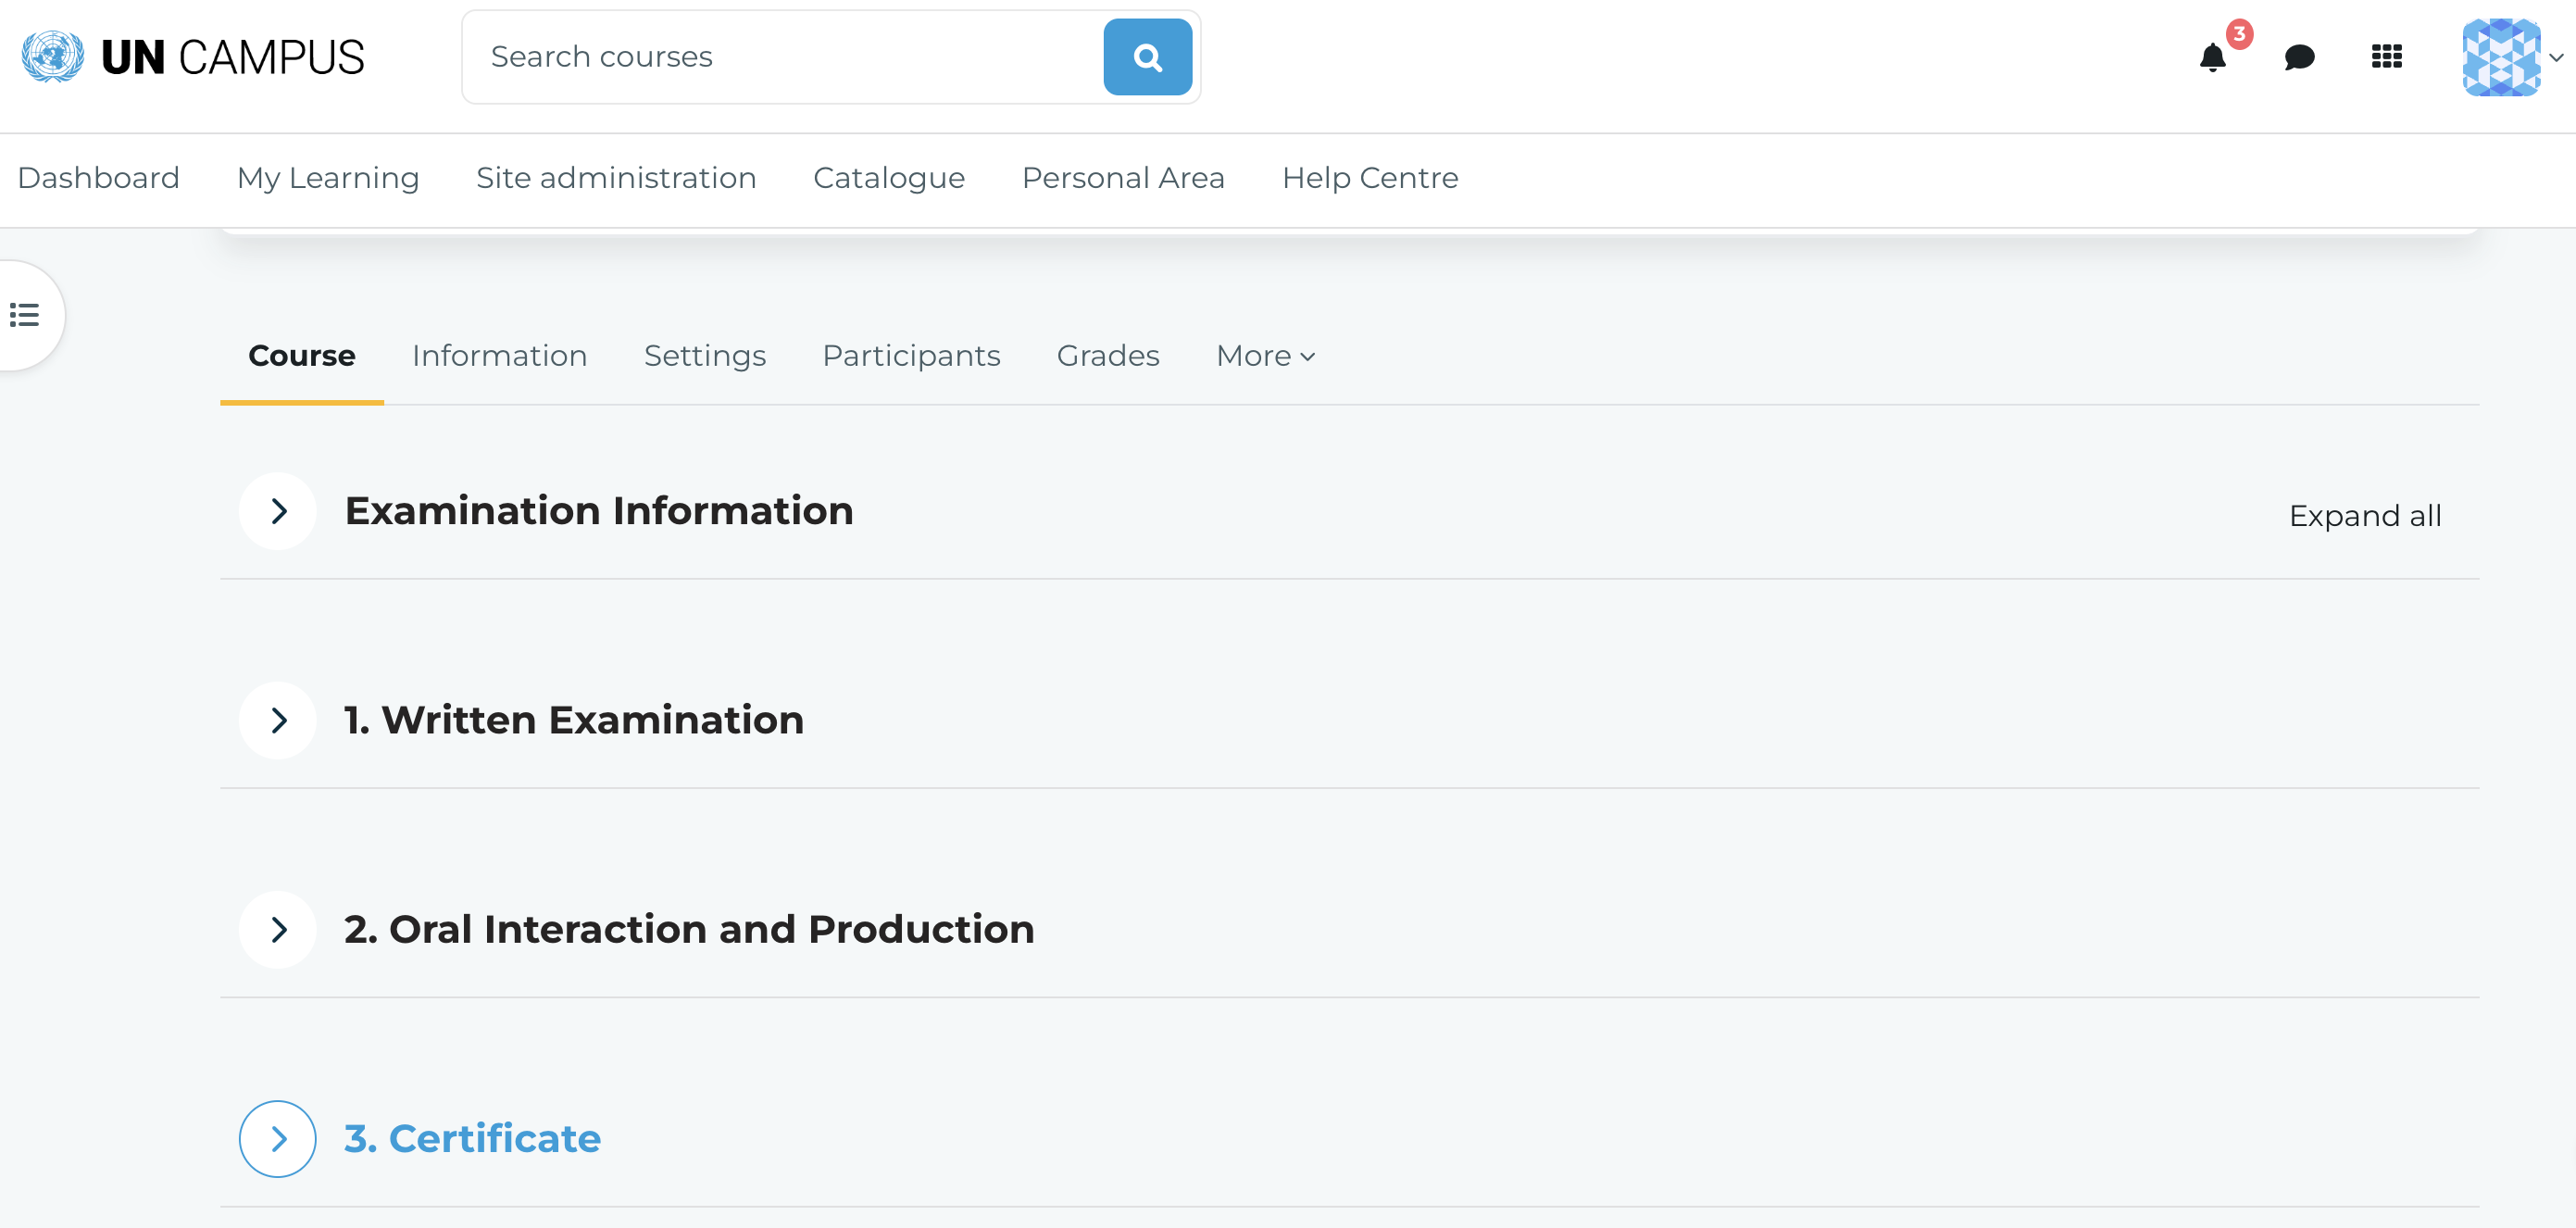Image resolution: width=2576 pixels, height=1228 pixels.
Task: Open the apps grid menu icon
Action: pyautogui.click(x=2386, y=57)
